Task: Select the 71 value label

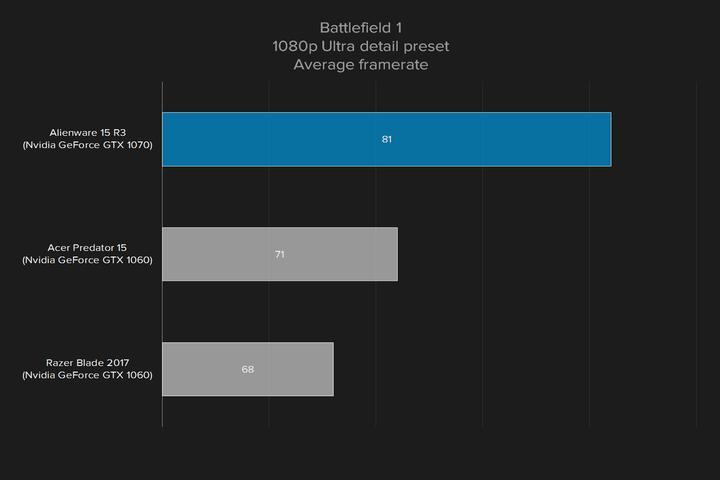Action: [280, 254]
